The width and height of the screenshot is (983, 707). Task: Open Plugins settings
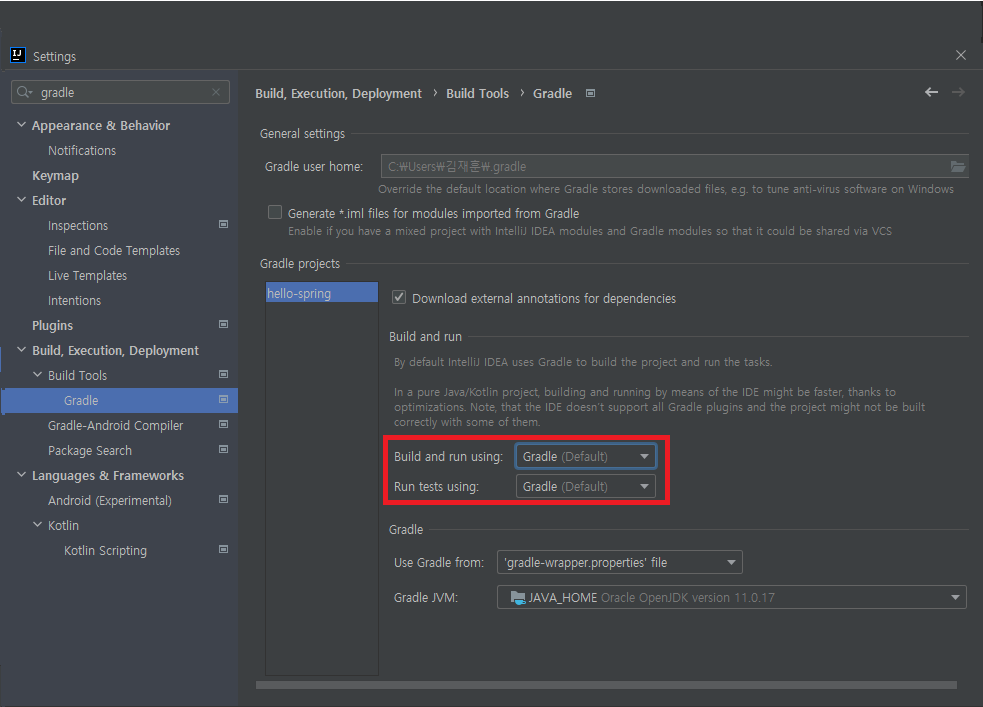pyautogui.click(x=53, y=326)
